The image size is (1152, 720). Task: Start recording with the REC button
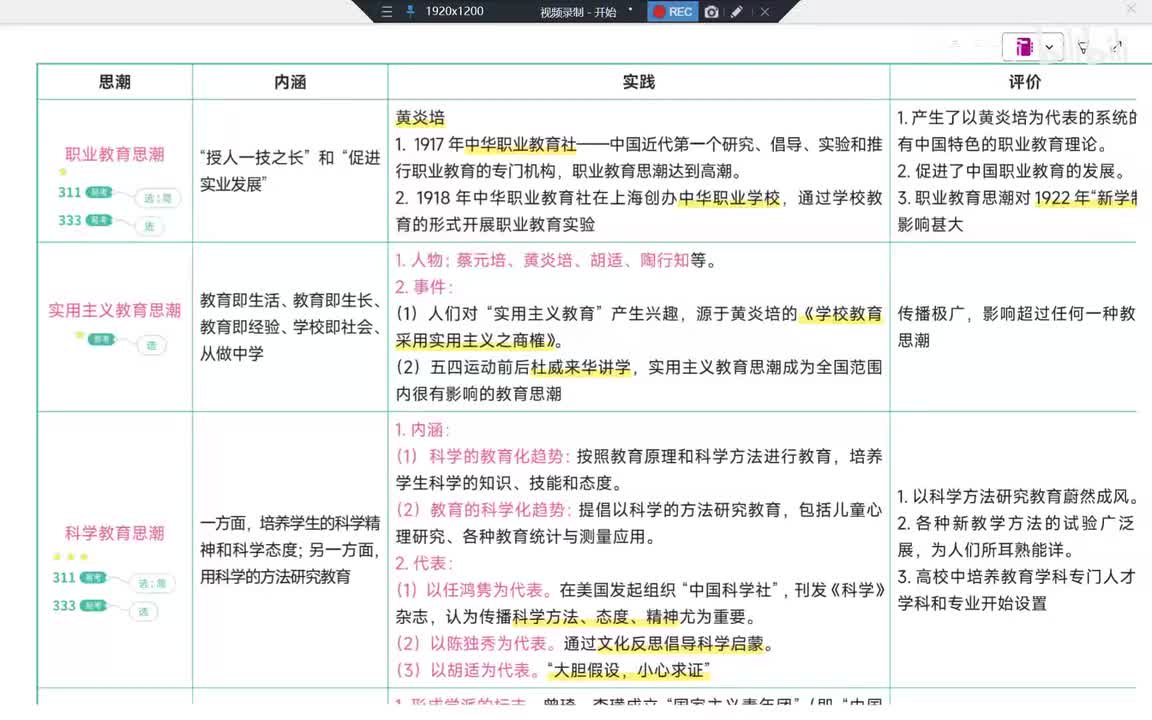pos(673,11)
